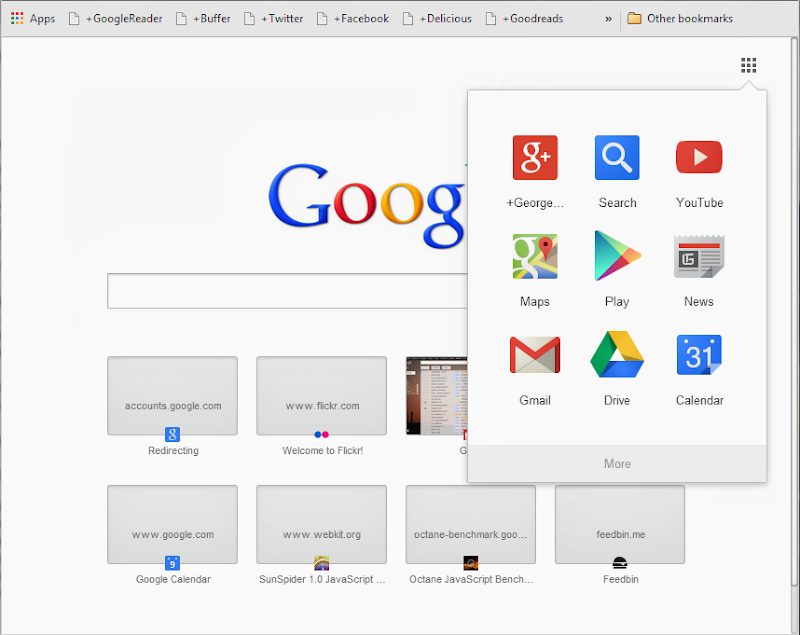Click the Octane JavaScript Bench title
The image size is (800, 635).
(471, 579)
